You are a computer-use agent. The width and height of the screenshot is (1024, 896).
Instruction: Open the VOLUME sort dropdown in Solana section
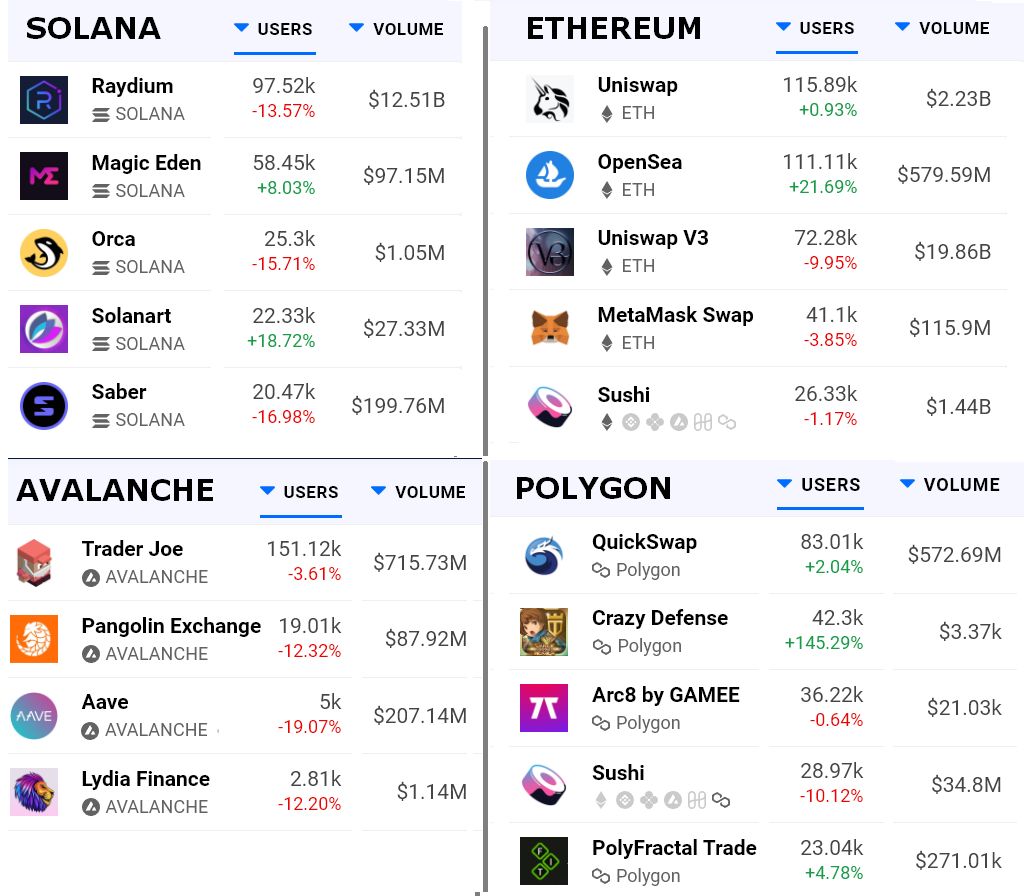coord(395,29)
